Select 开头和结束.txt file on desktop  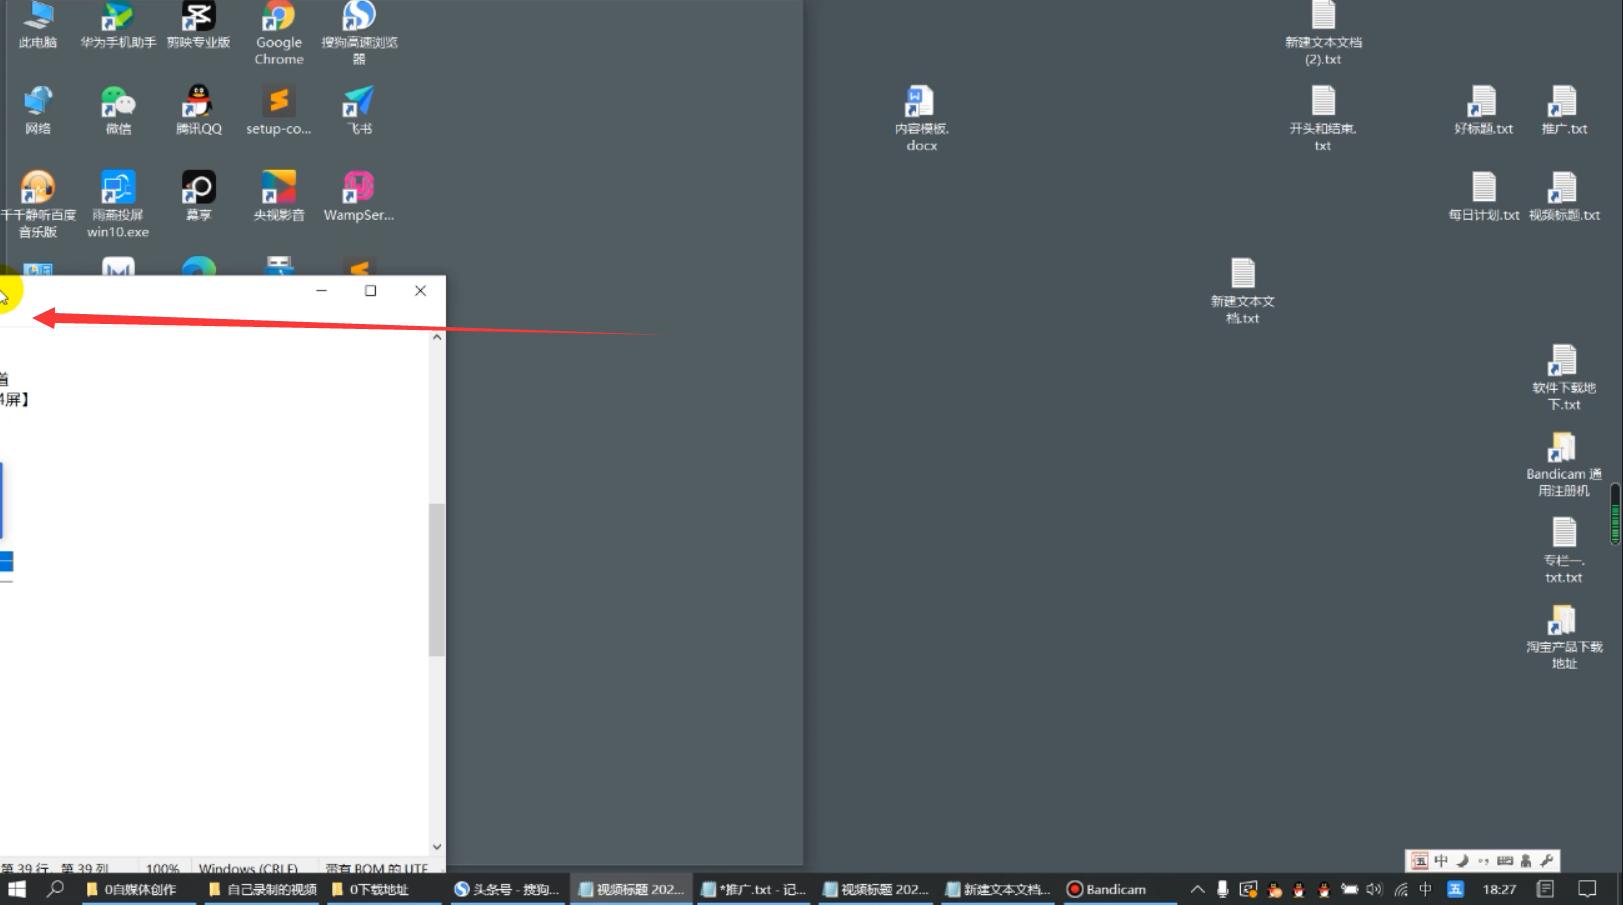pyautogui.click(x=1323, y=118)
